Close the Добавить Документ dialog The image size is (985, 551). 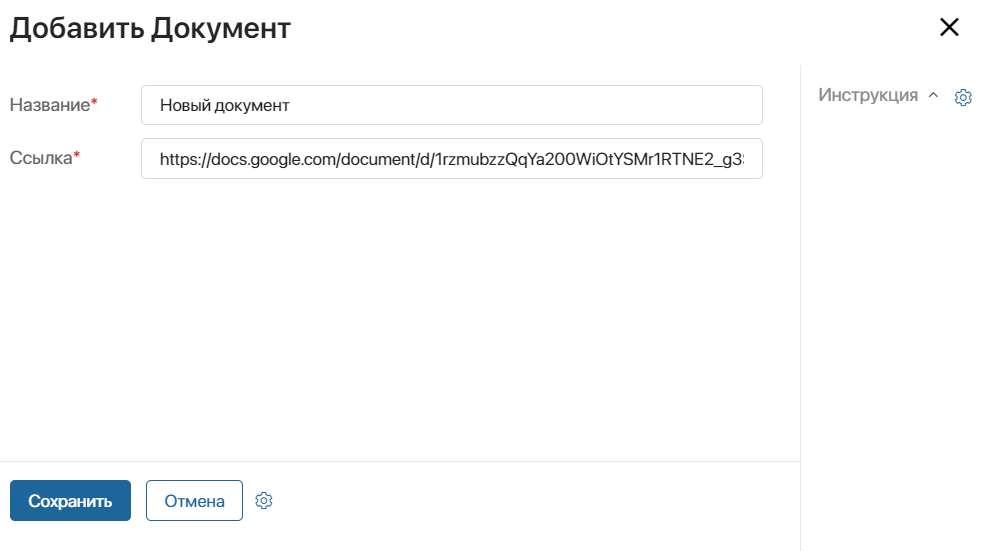[949, 27]
